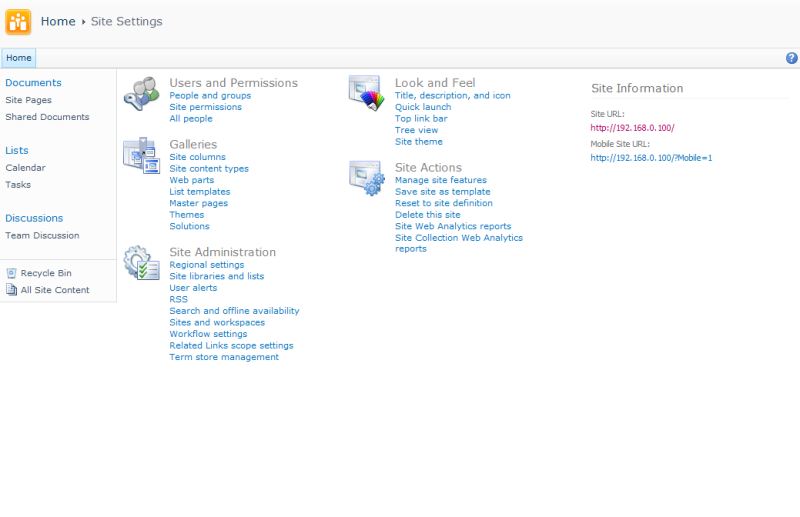Open Title, description, and icon settings
The height and width of the screenshot is (517, 800).
click(x=452, y=96)
